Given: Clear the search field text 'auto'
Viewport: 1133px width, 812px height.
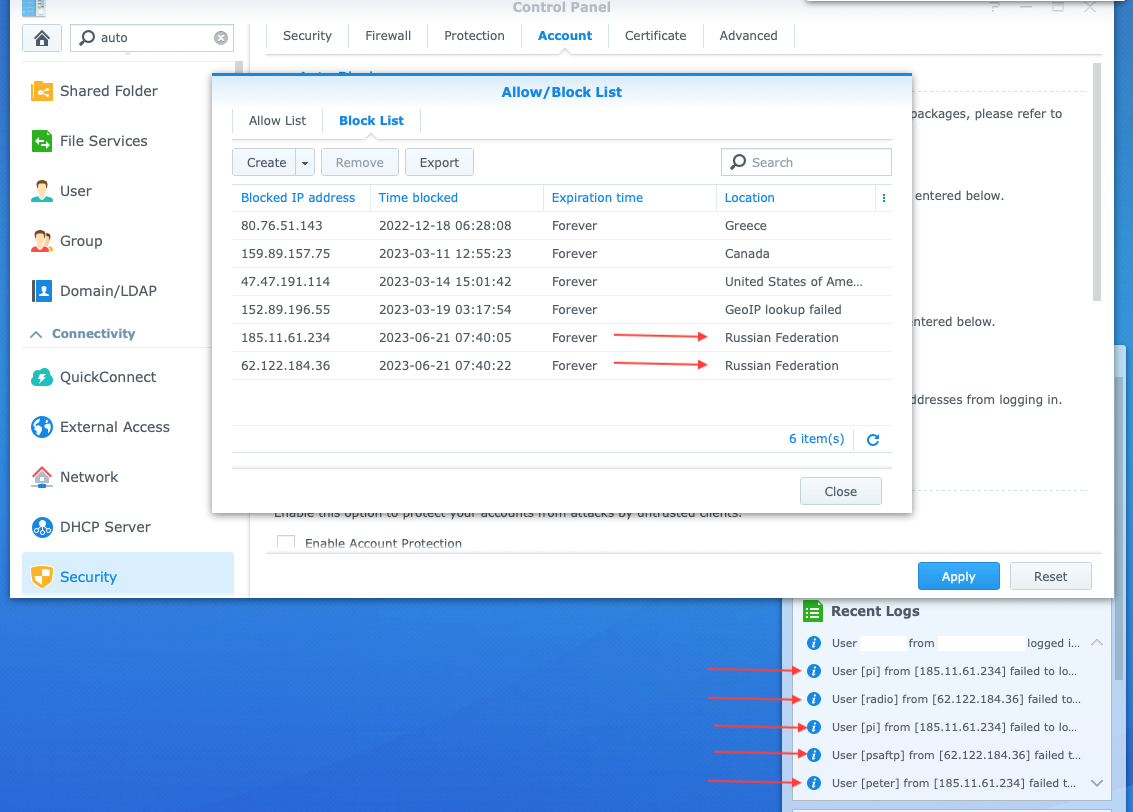Looking at the screenshot, I should point(220,38).
